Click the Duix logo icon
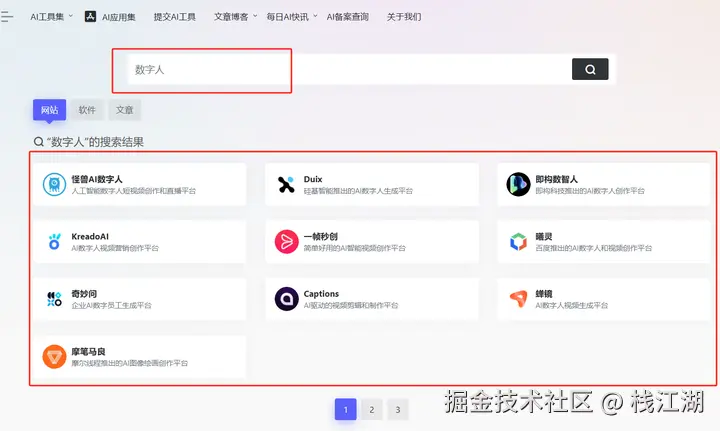Viewport: 720px width, 431px height. 286,184
